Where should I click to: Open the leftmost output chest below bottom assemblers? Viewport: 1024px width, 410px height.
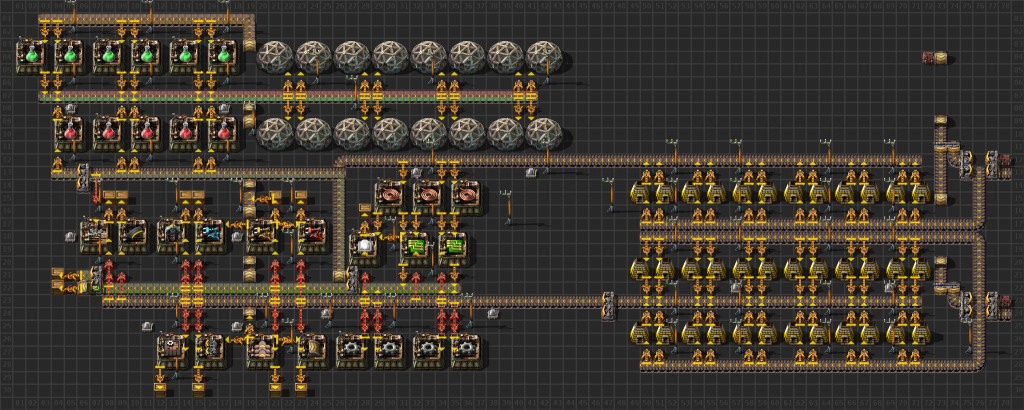tap(159, 390)
